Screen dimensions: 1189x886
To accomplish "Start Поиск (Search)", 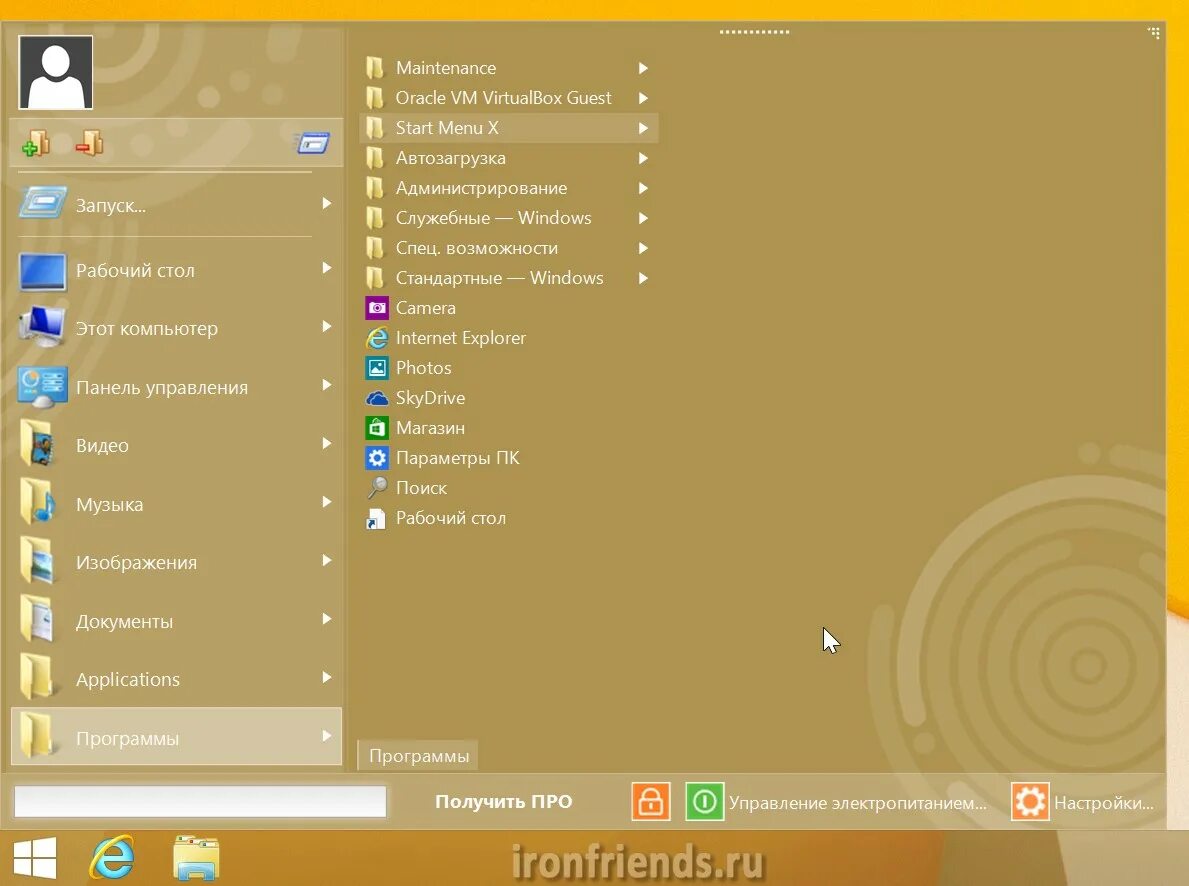I will click(419, 487).
